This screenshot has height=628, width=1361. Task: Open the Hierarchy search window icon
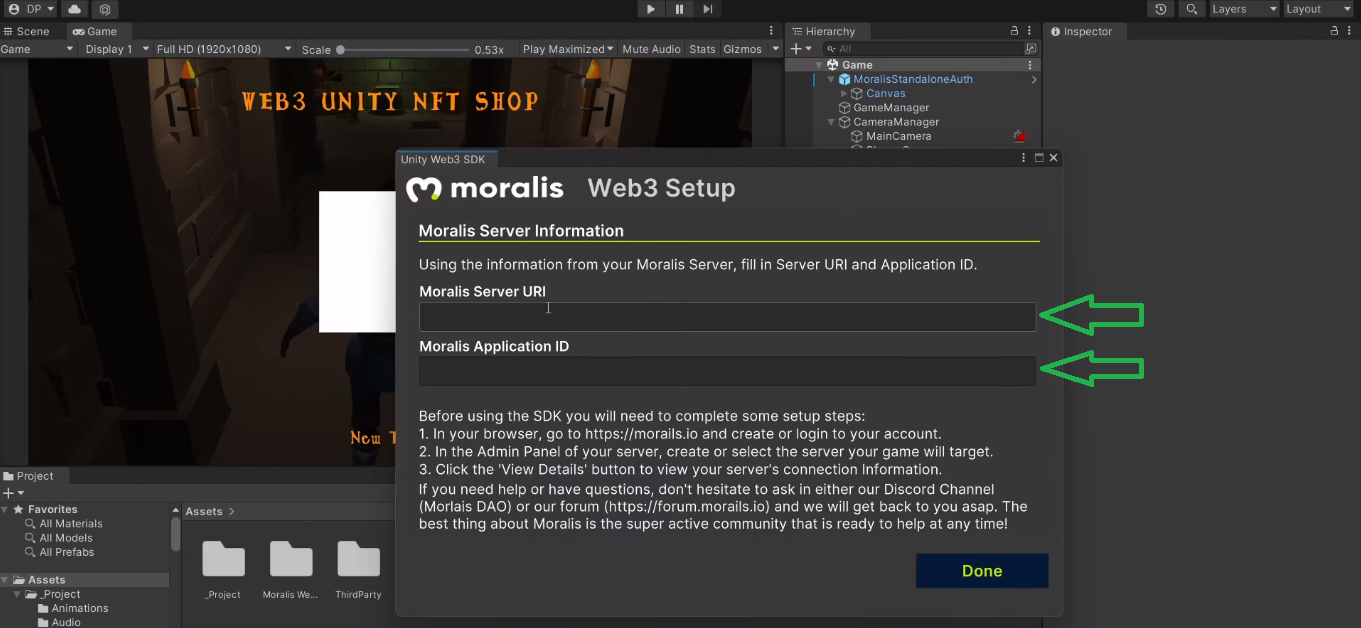pos(1031,49)
